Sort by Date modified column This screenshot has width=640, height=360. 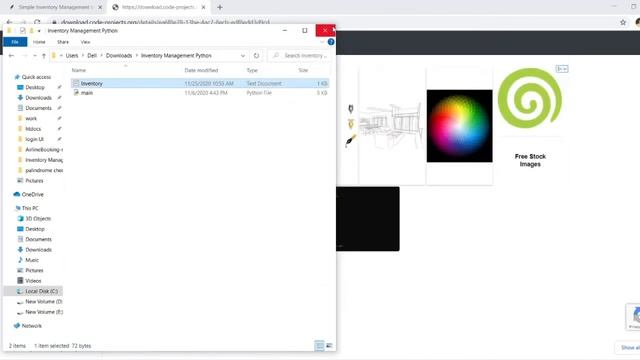tap(201, 70)
